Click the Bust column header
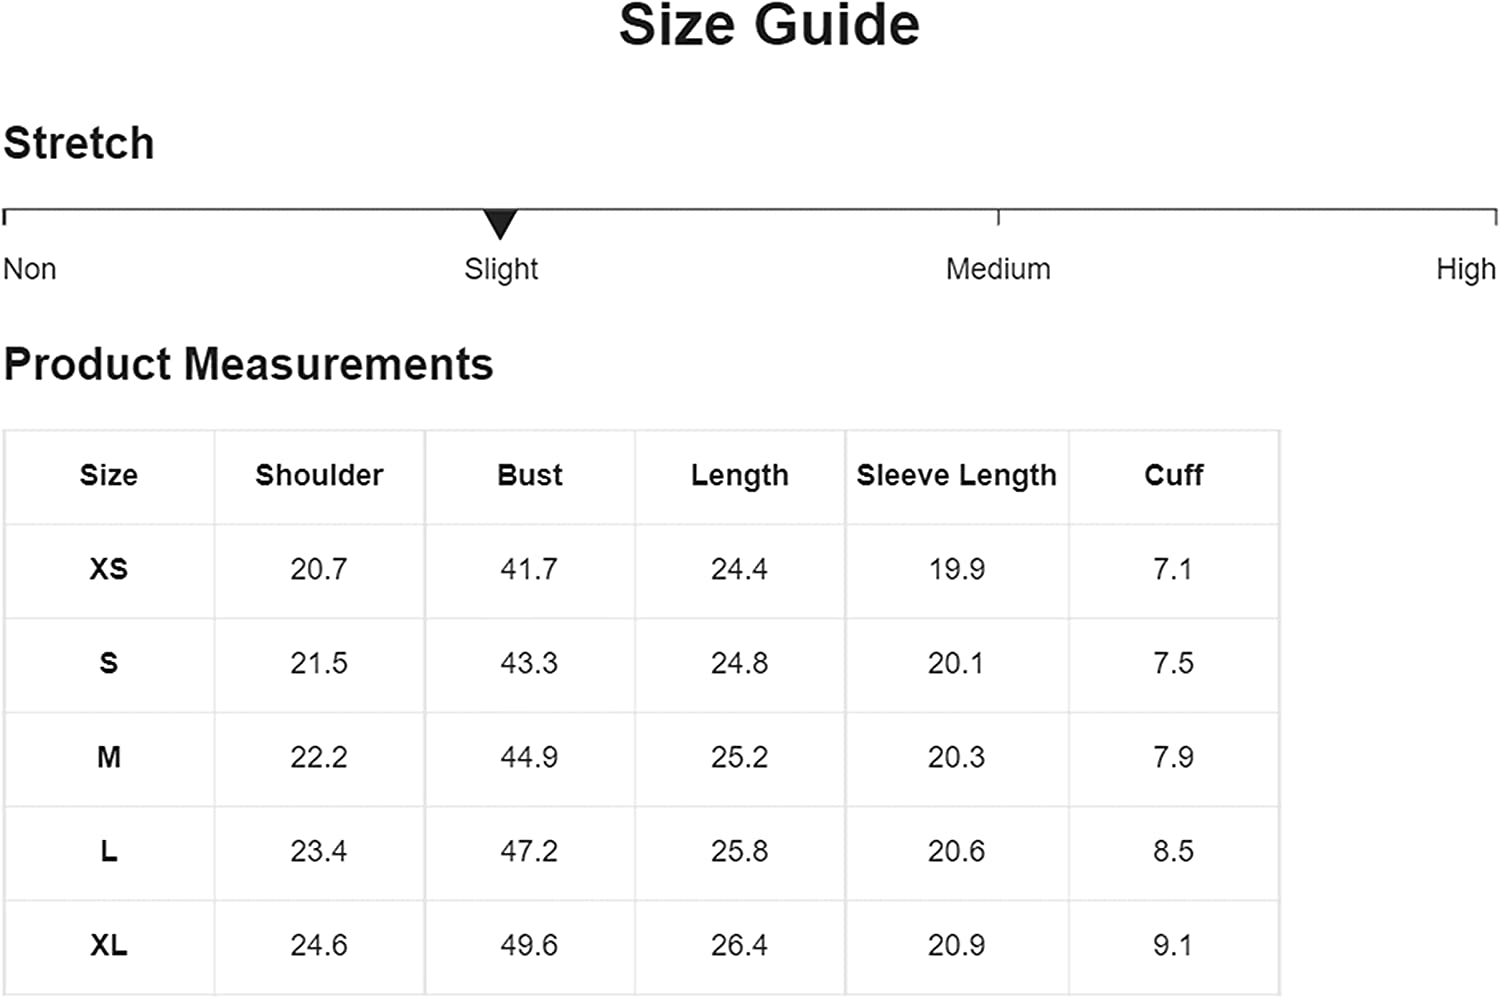1500x998 pixels. (530, 475)
